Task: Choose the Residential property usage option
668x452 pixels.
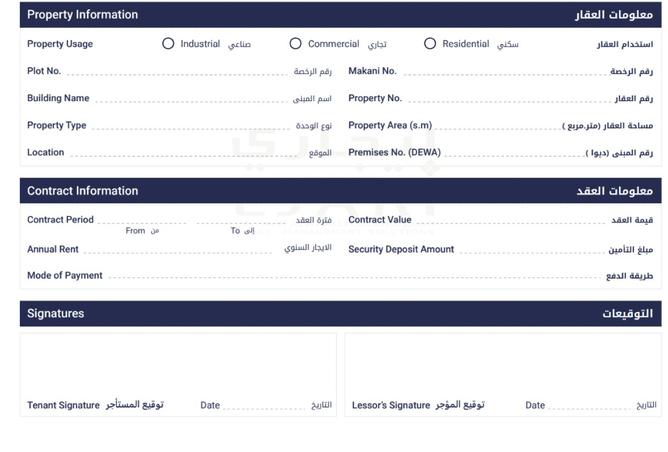Action: click(x=430, y=43)
